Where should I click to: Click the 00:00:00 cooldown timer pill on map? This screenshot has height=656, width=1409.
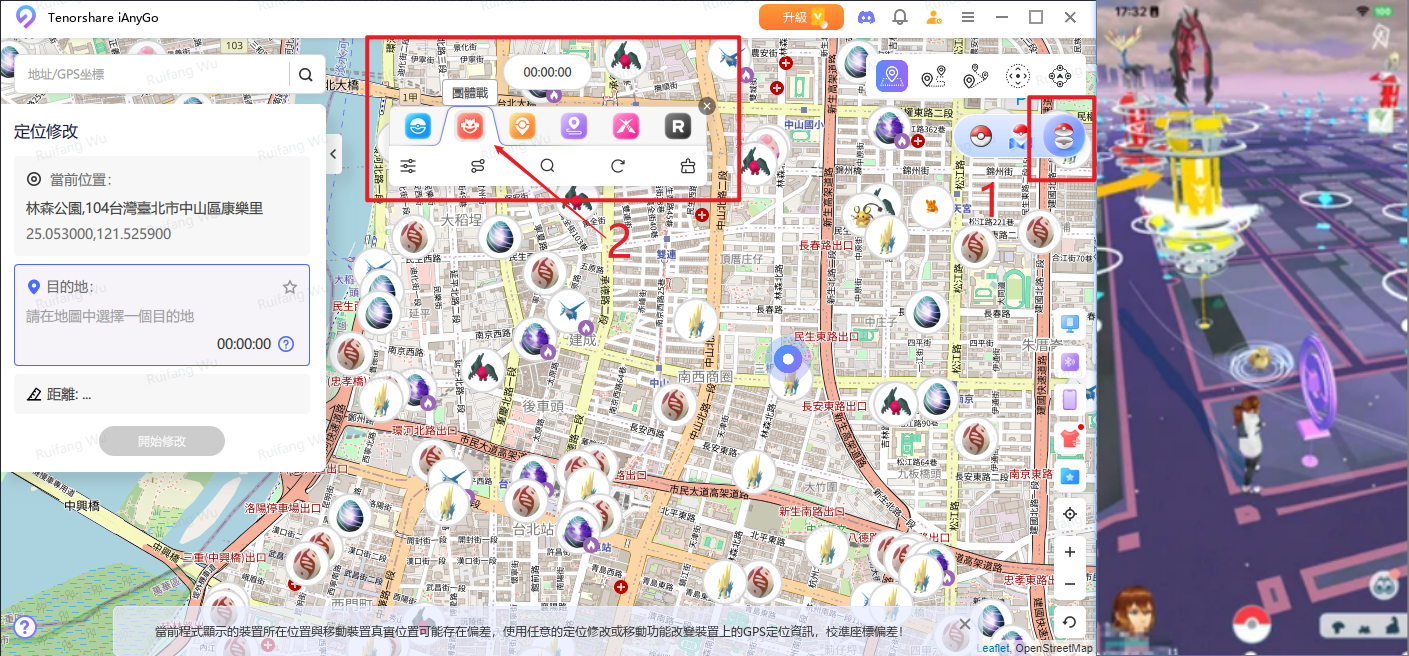pos(547,72)
